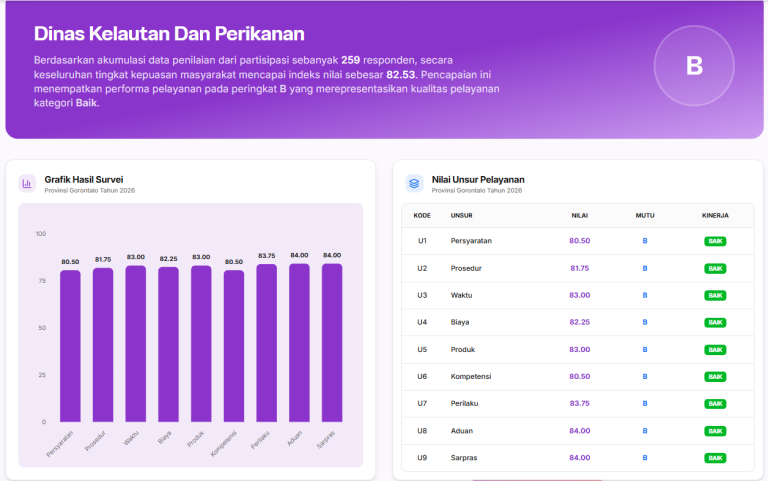Click the 82.53 index value in the banner

point(401,75)
